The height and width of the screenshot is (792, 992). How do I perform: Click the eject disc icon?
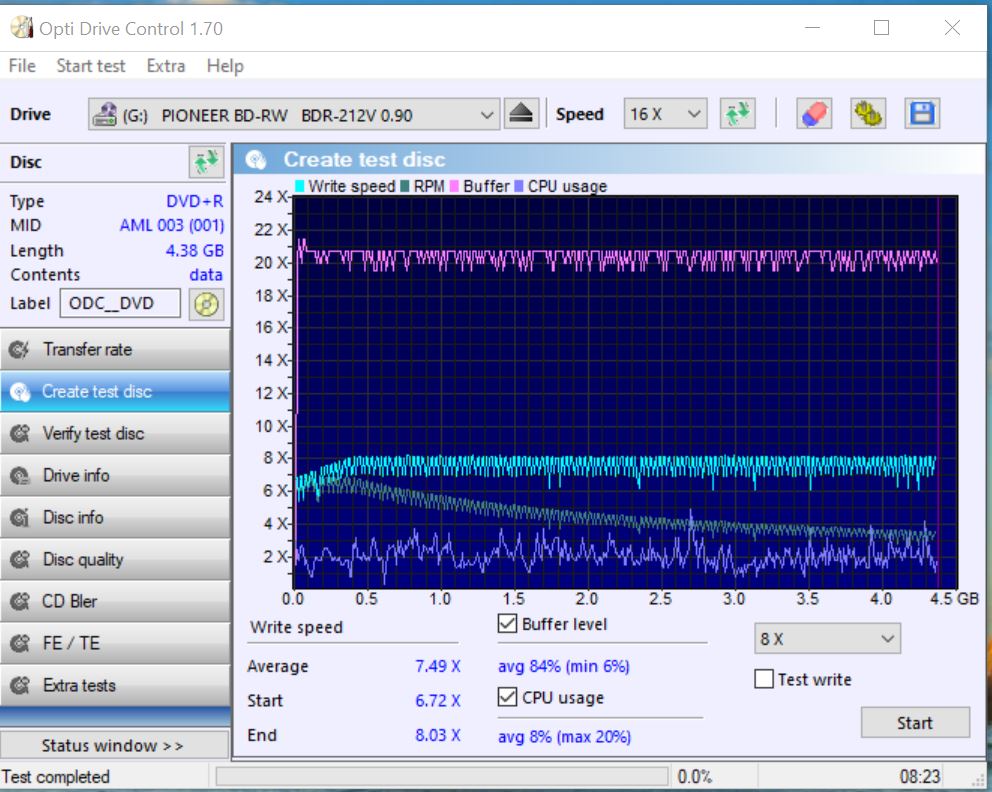click(x=521, y=114)
